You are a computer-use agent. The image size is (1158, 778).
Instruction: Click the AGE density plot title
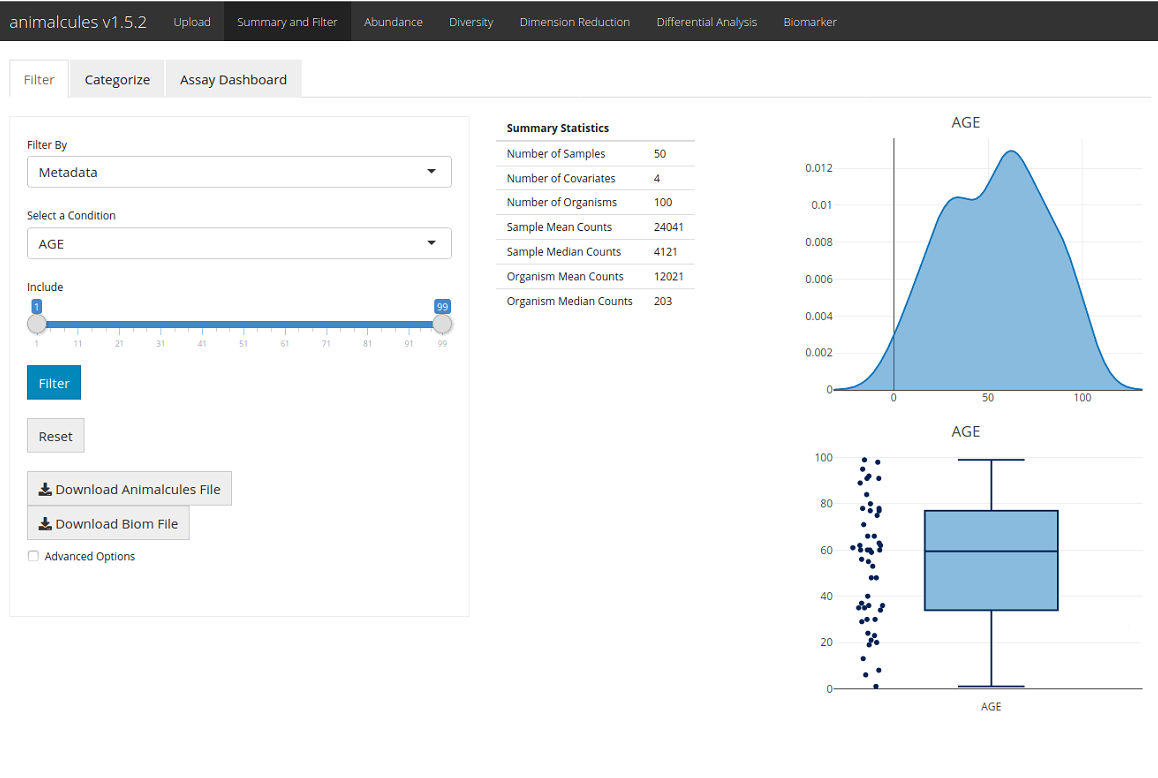(965, 123)
